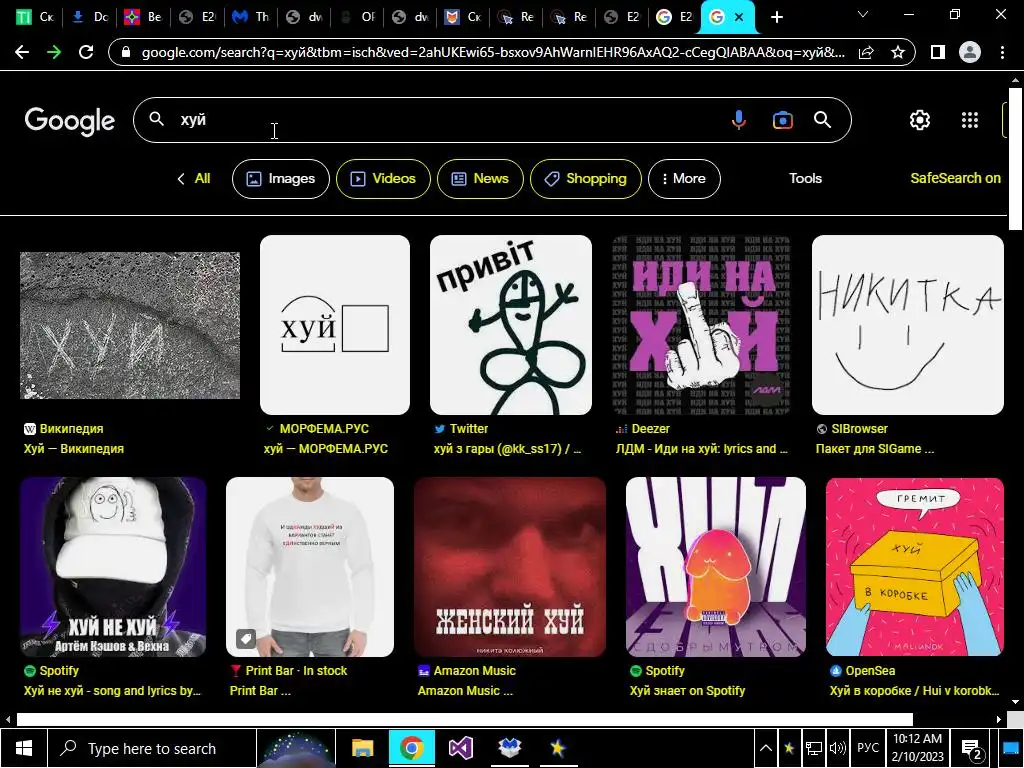Select the Videos filter
This screenshot has height=768, width=1024.
click(x=383, y=179)
